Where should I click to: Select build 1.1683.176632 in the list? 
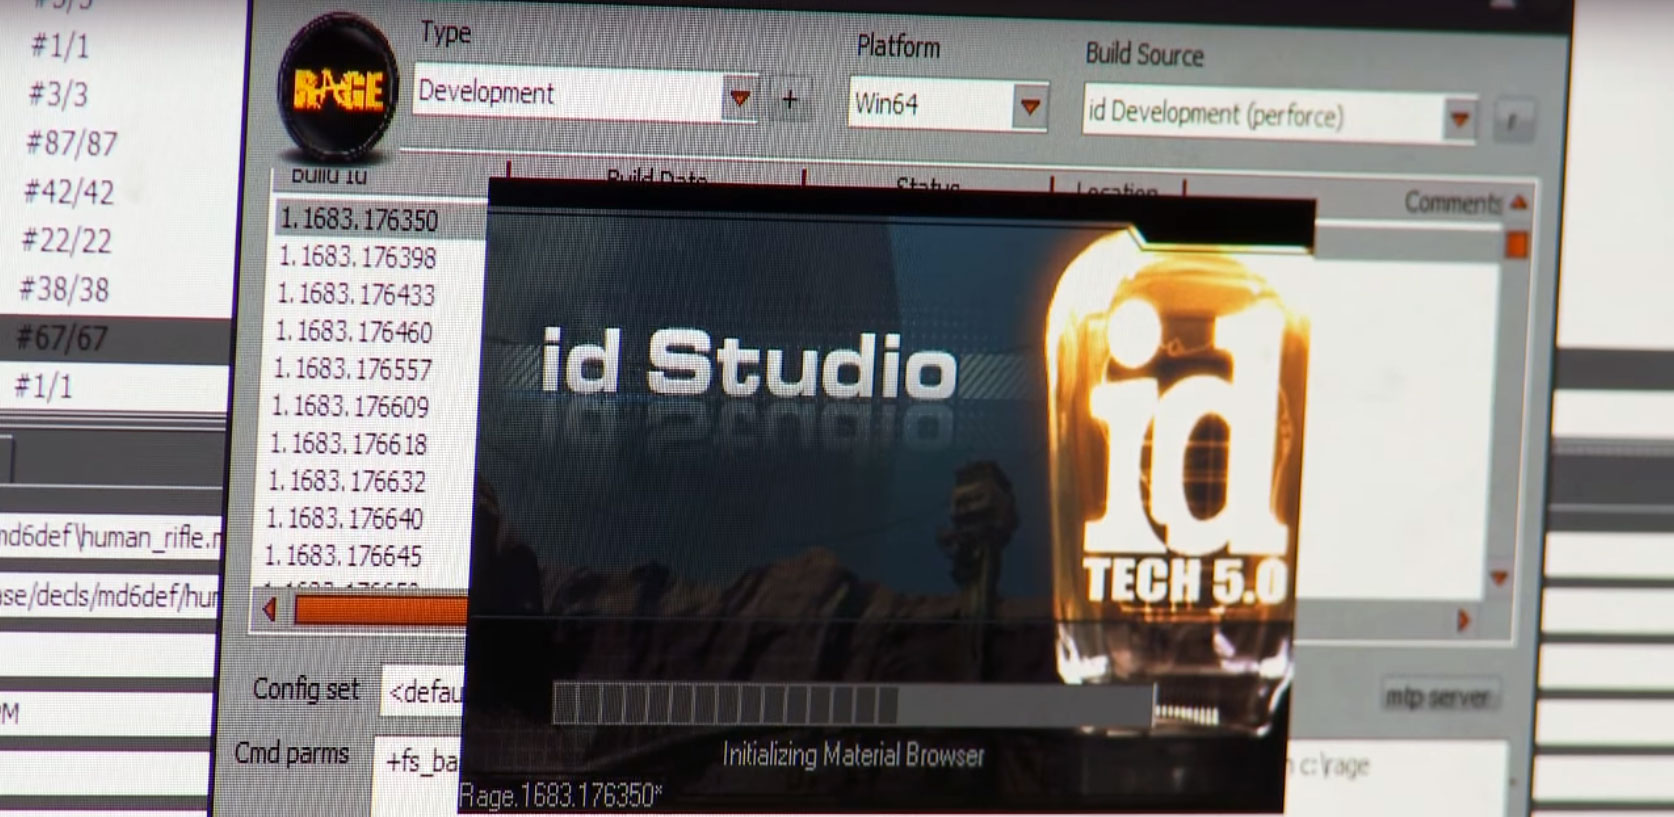click(346, 481)
